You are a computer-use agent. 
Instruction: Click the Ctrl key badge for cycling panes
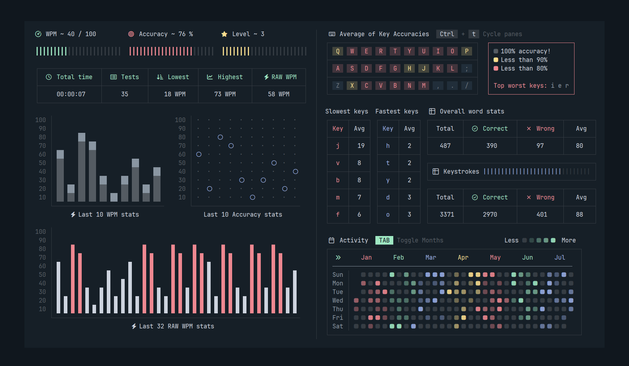[446, 34]
